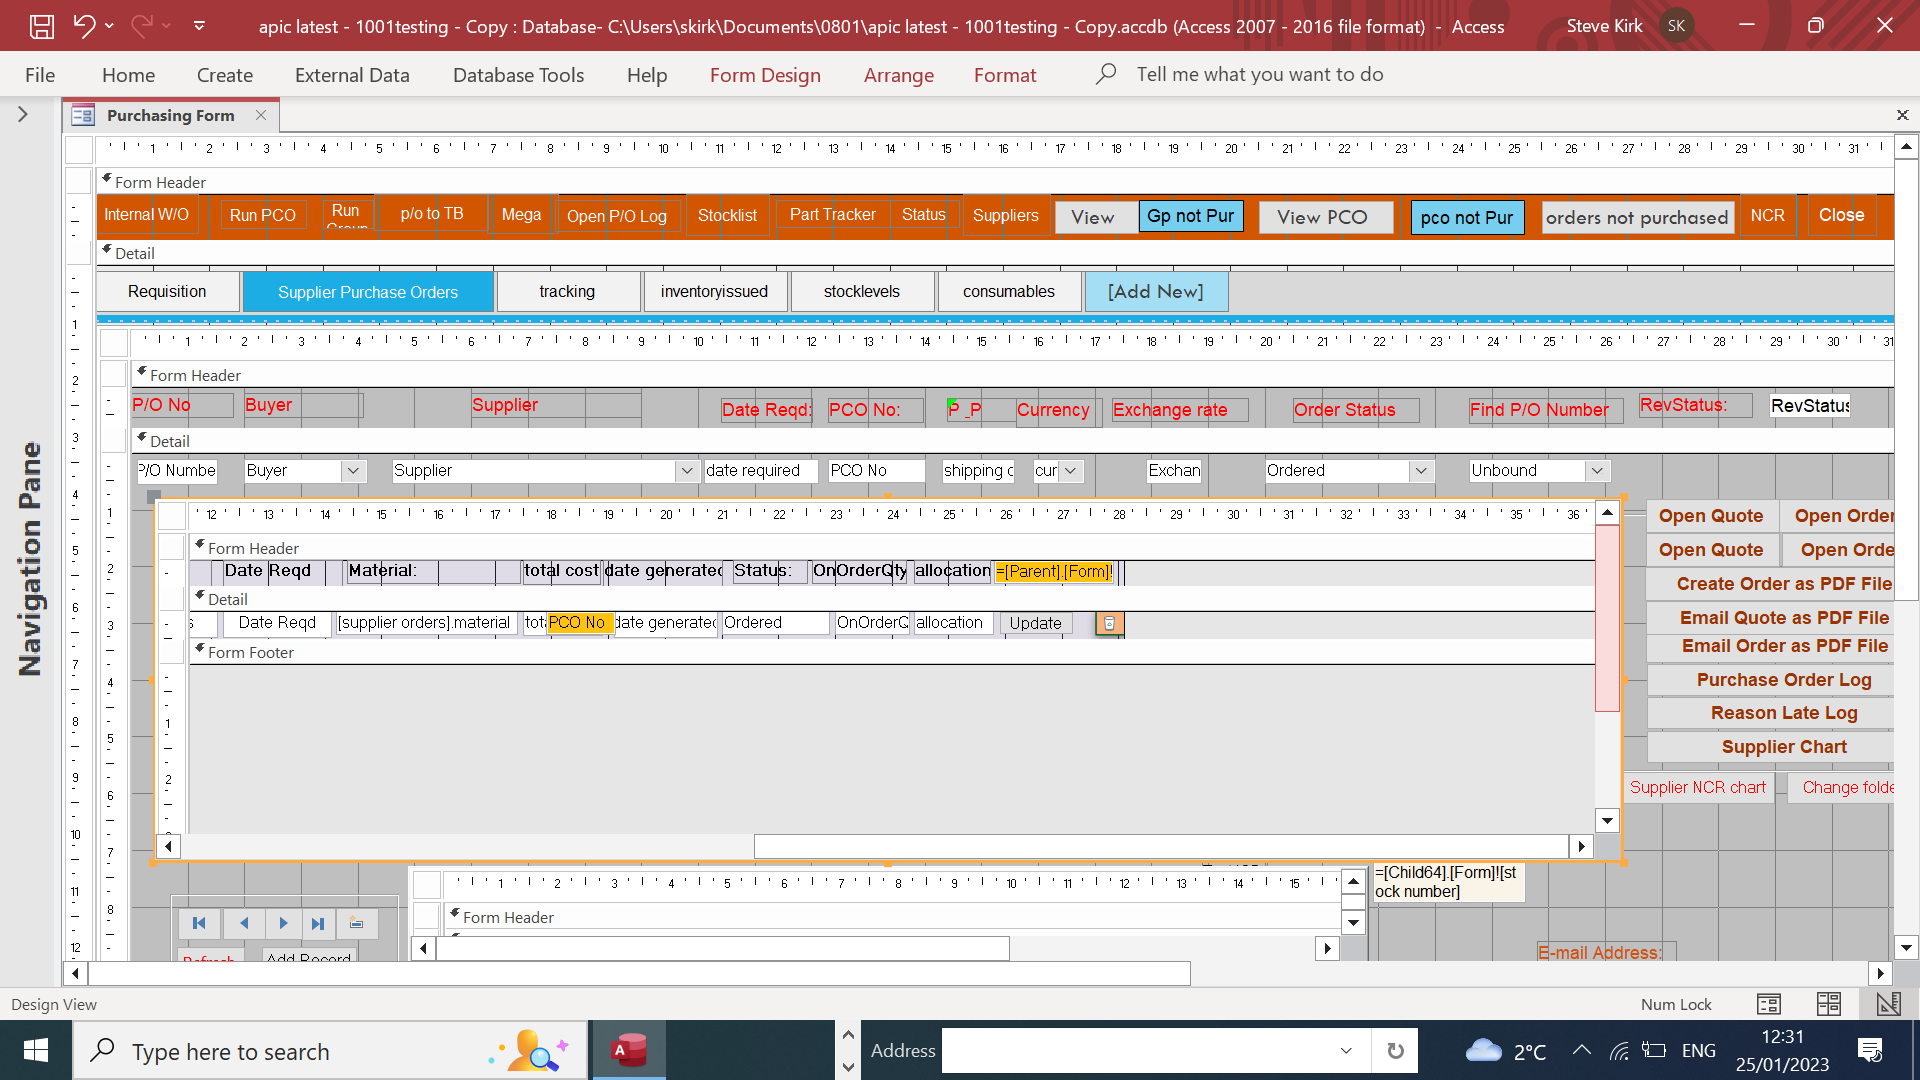Expand the Supplier combo box dropdown arrow
Image resolution: width=1920 pixels, height=1080 pixels.
686,471
